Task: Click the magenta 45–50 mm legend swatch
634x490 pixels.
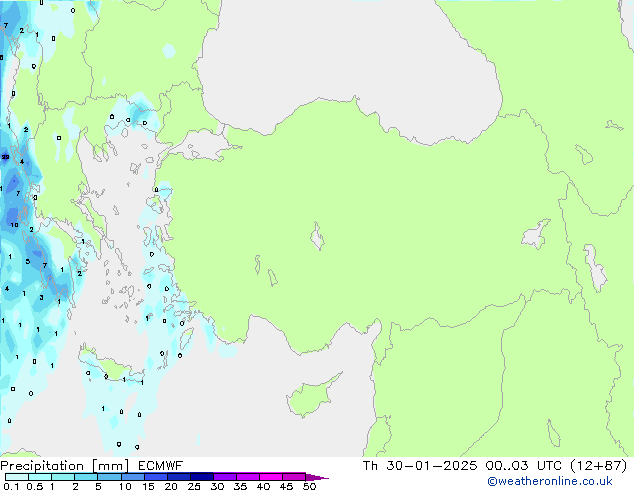Action: coord(294,477)
